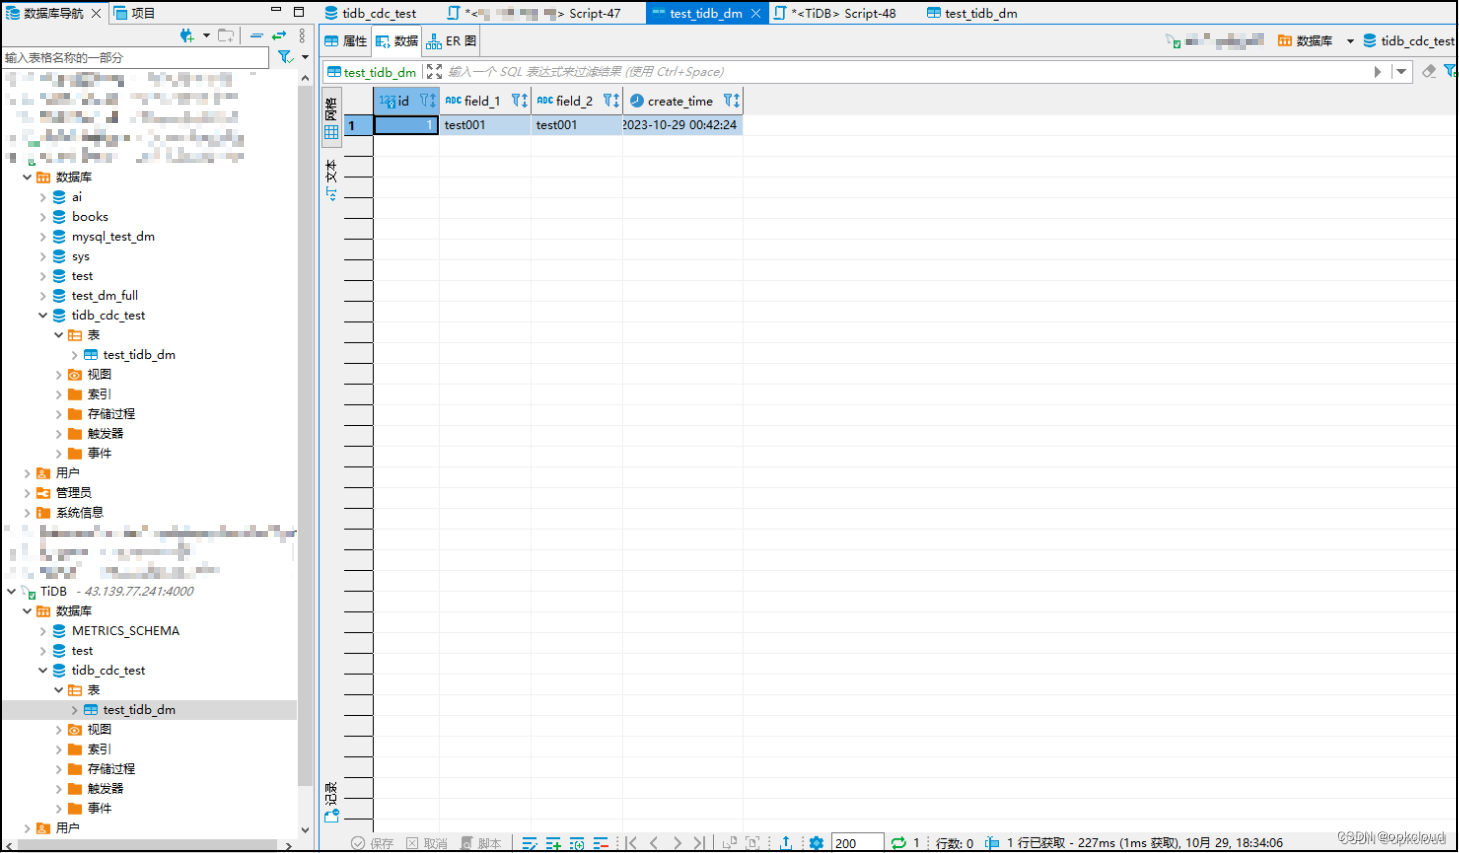
Task: Open the 数据 sub-tab
Action: [x=397, y=41]
